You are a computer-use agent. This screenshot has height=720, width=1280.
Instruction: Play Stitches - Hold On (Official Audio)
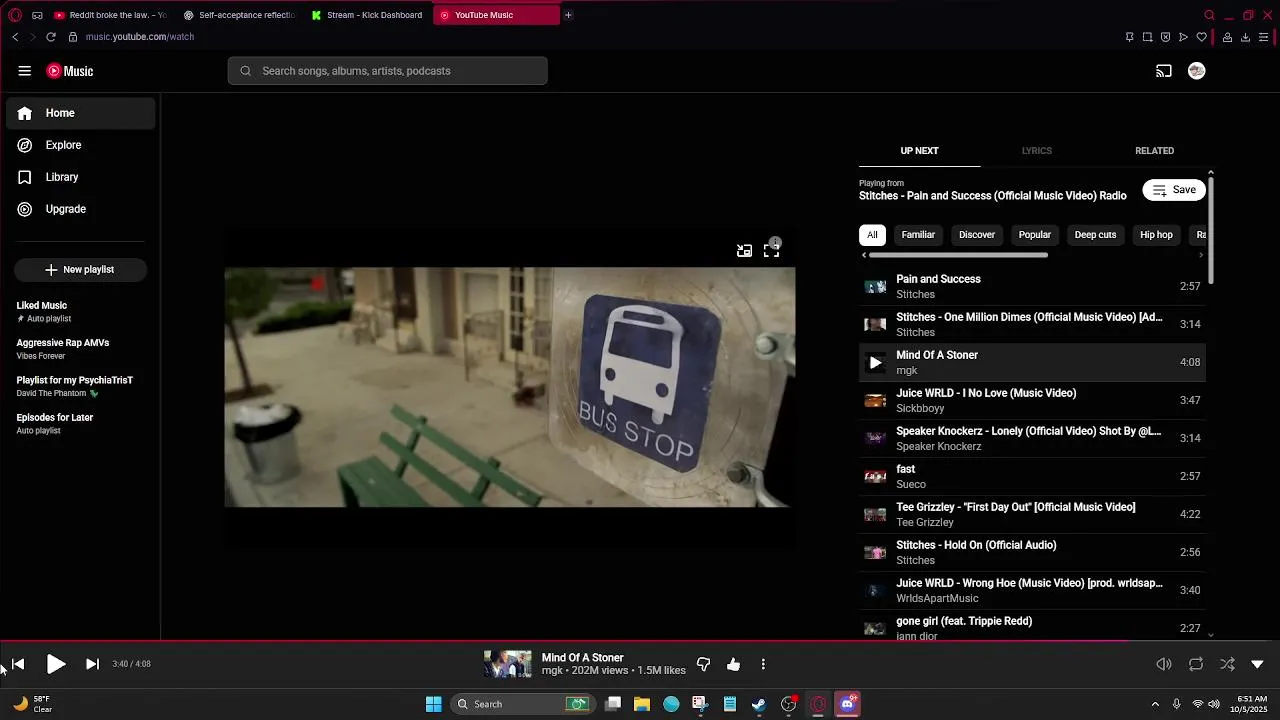(1032, 552)
